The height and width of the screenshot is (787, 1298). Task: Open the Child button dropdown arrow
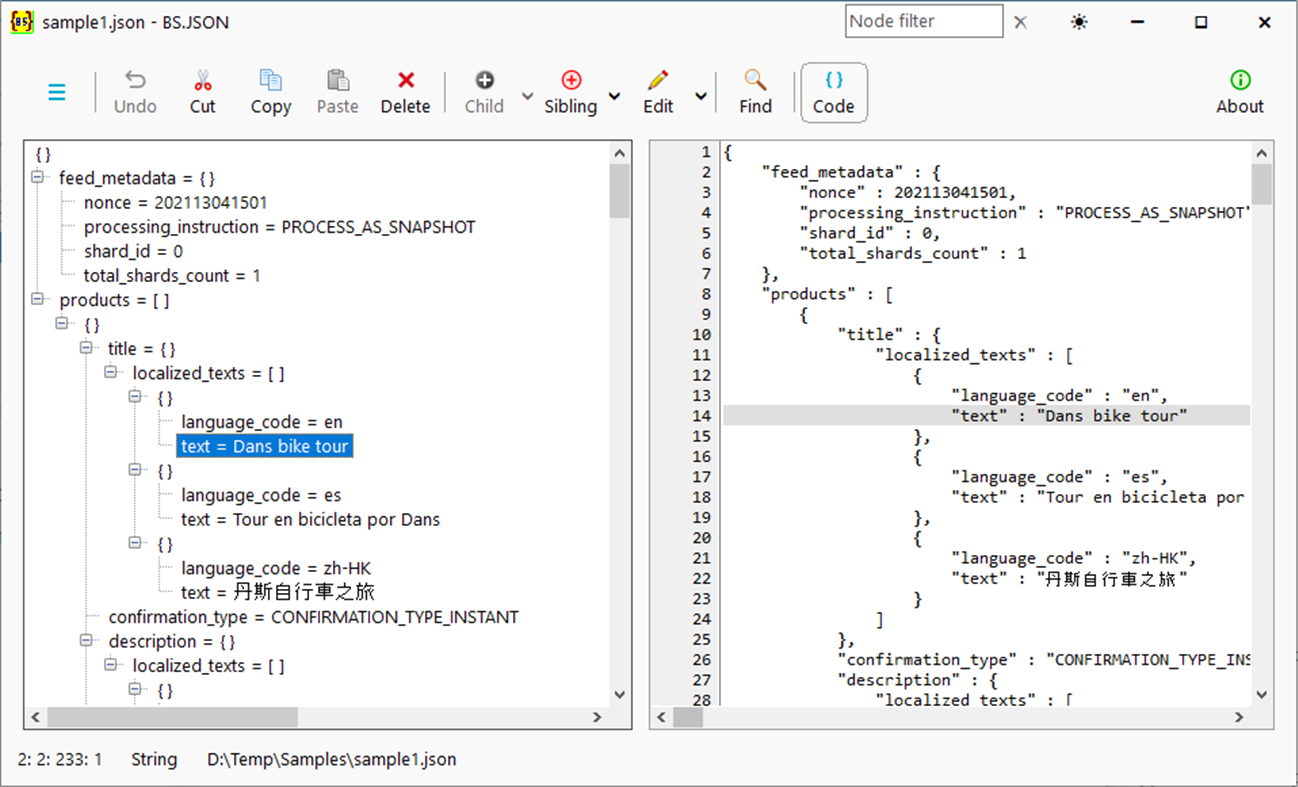point(527,96)
